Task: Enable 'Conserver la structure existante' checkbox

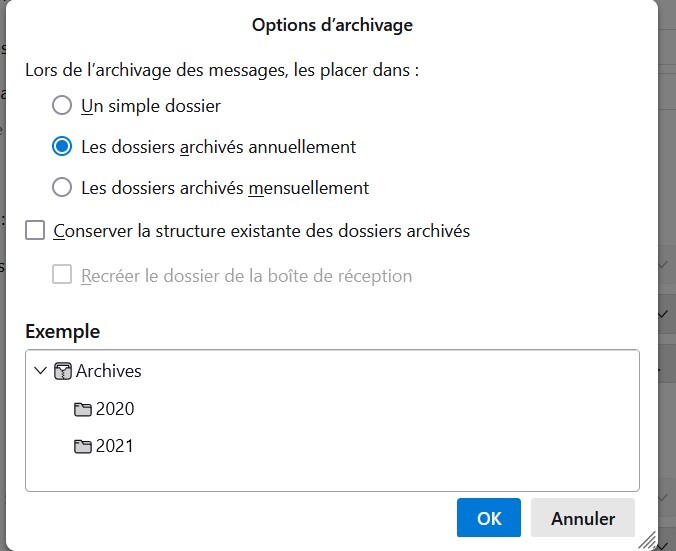Action: point(35,231)
